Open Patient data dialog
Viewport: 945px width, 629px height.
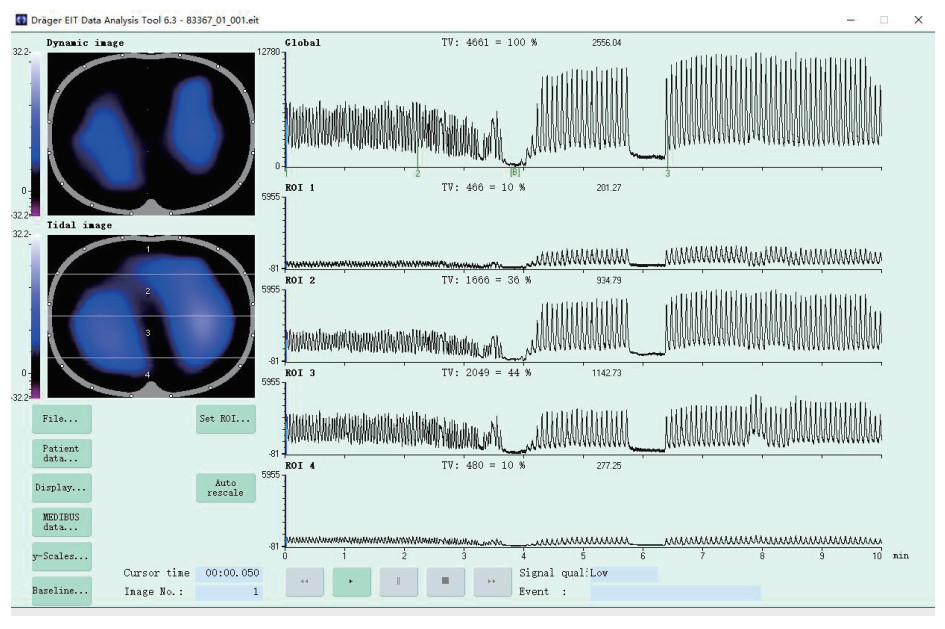tap(61, 453)
